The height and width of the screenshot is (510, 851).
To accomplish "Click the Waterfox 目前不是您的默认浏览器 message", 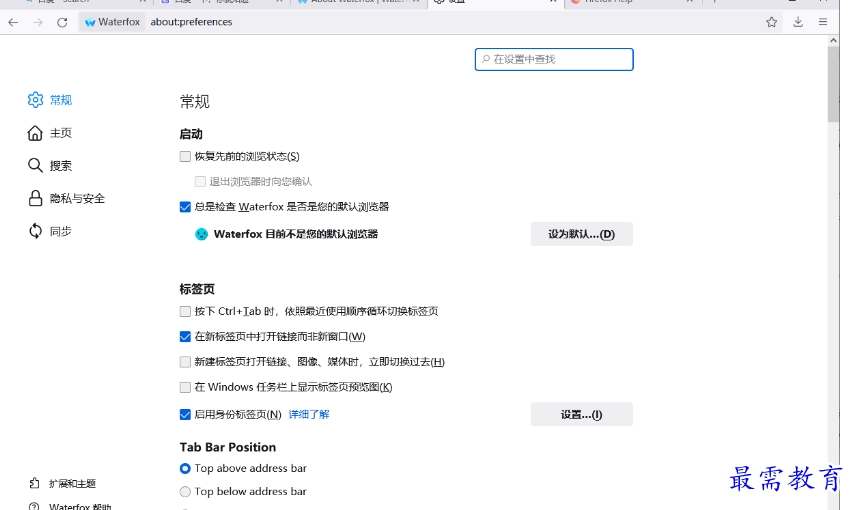I will pyautogui.click(x=296, y=234).
